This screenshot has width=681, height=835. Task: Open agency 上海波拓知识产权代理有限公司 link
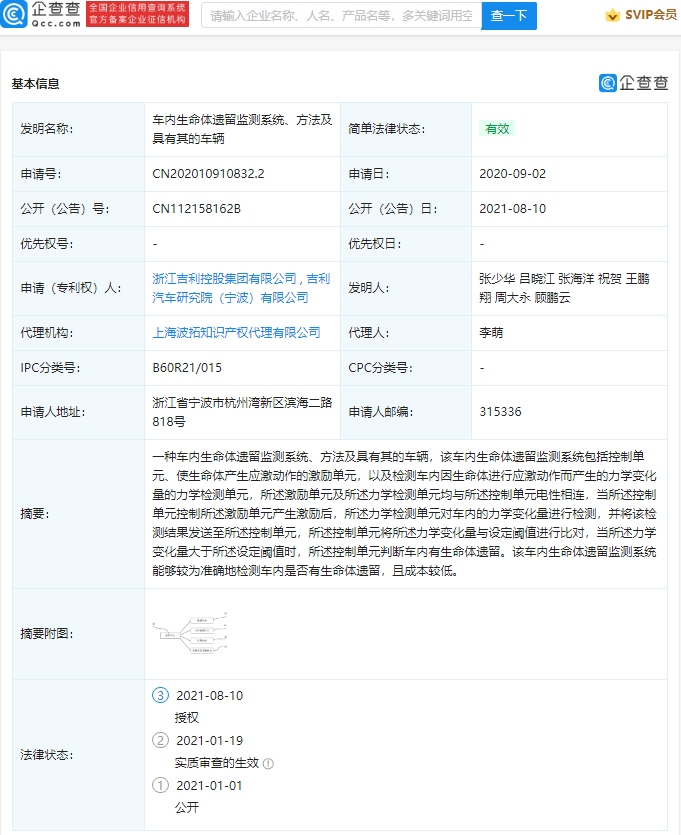coord(236,332)
